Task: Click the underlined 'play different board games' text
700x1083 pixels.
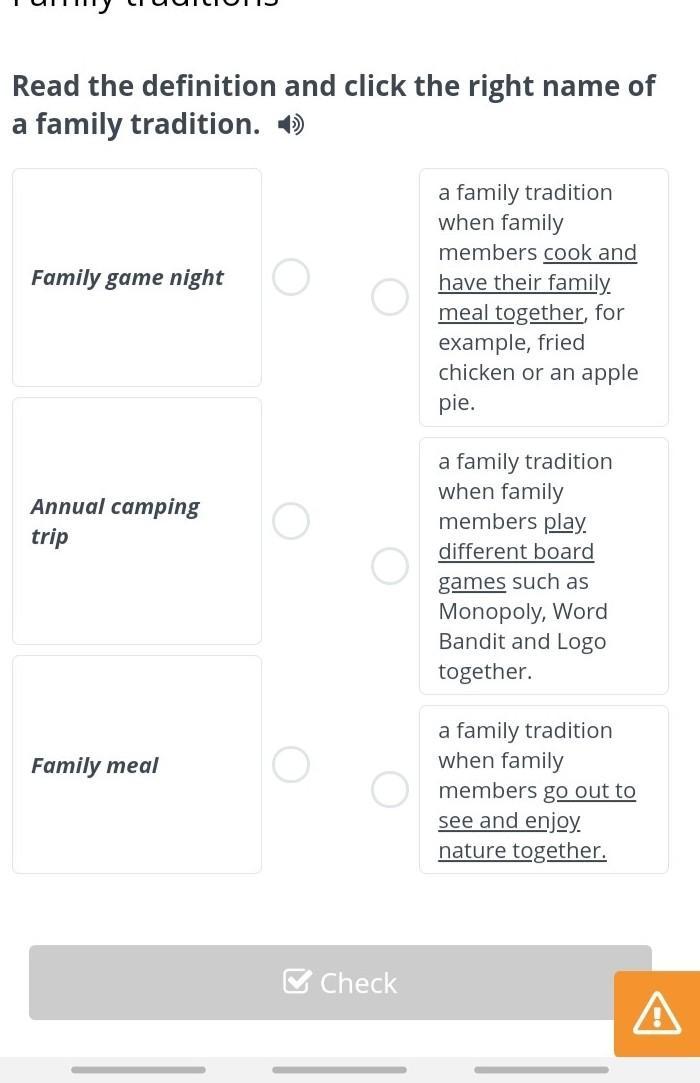Action: [516, 552]
